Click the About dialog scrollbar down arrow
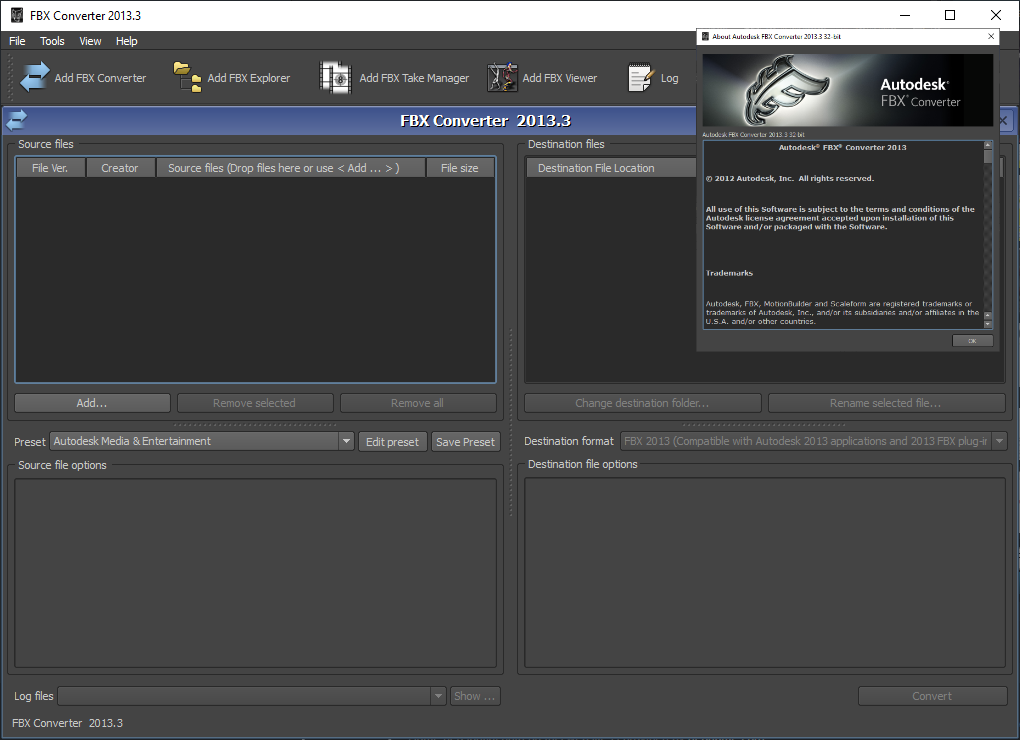This screenshot has height=740, width=1020. click(988, 324)
